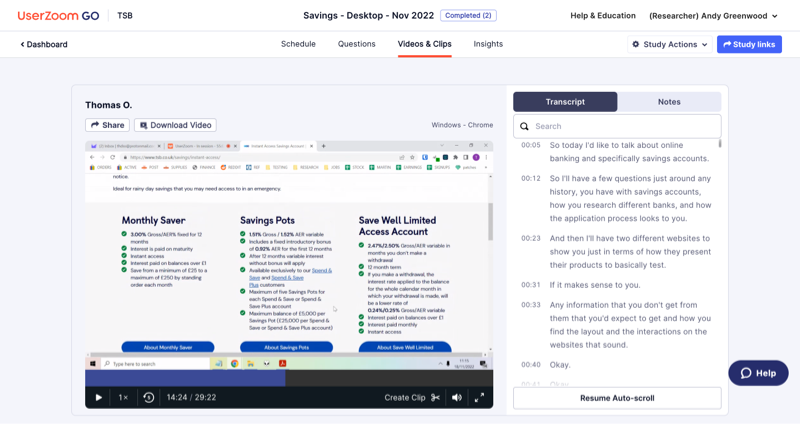Expand video to fullscreen
Screen dimensions: 800x424
pyautogui.click(x=479, y=397)
